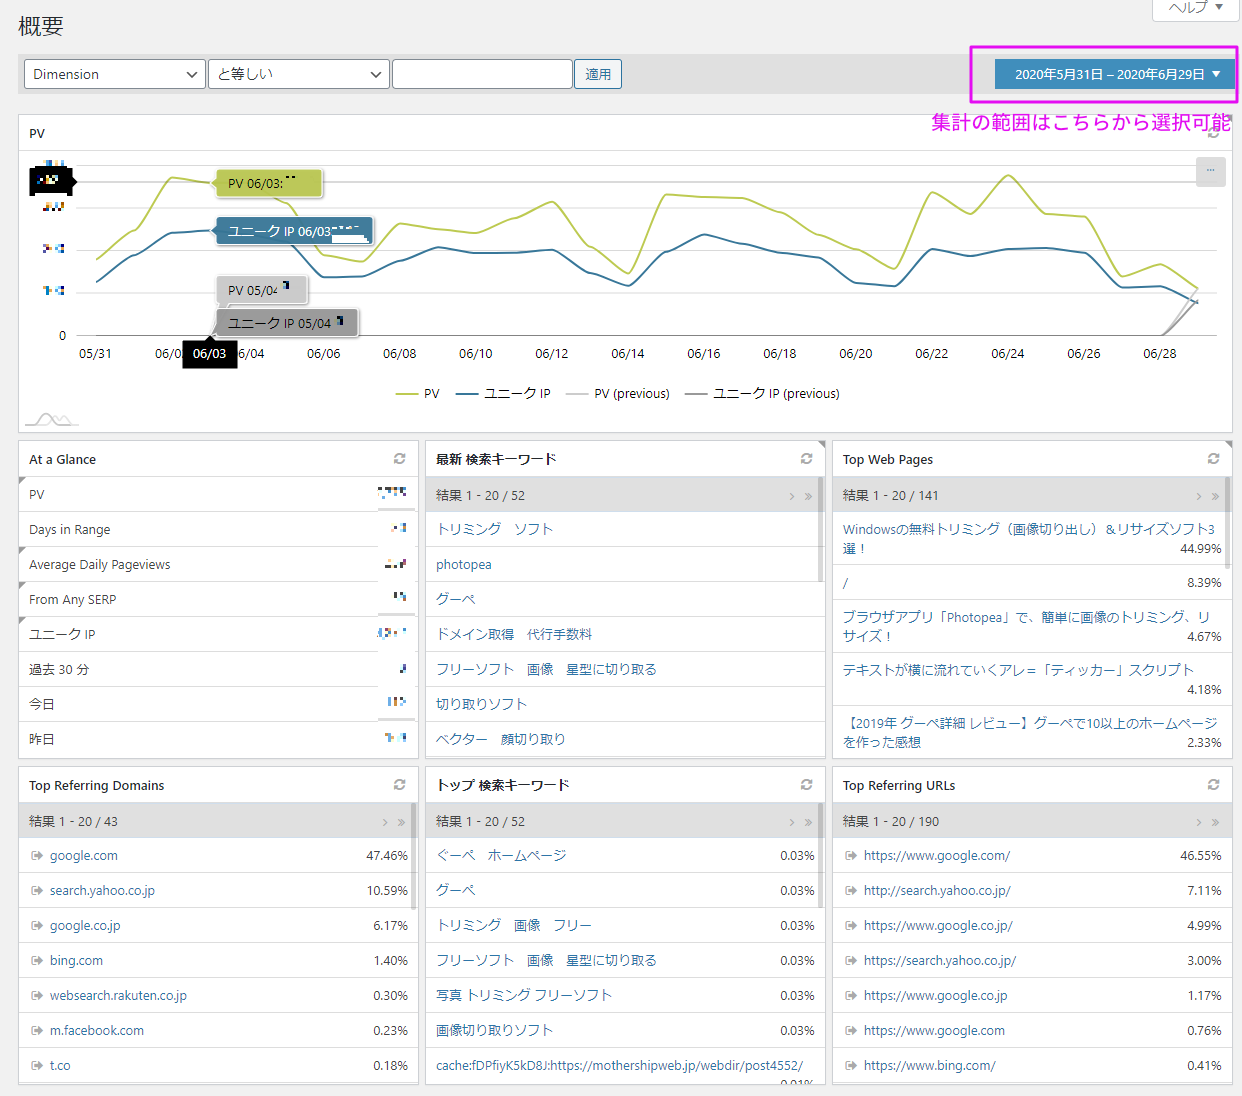This screenshot has height=1096, width=1242.
Task: Toggle the PV series in chart legend
Action: click(418, 394)
